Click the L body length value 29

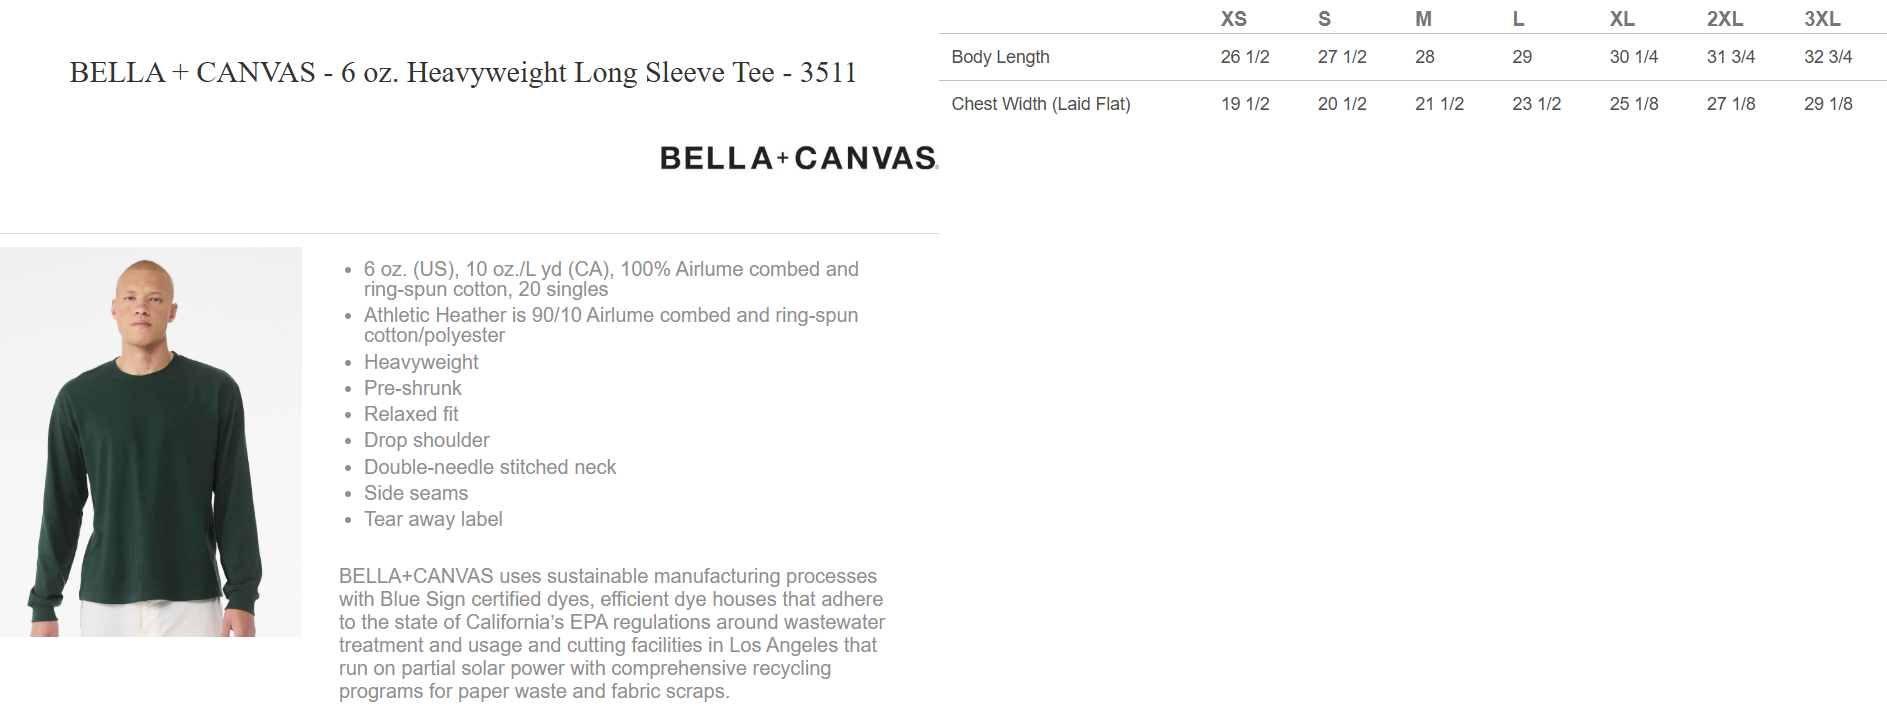click(x=1522, y=57)
